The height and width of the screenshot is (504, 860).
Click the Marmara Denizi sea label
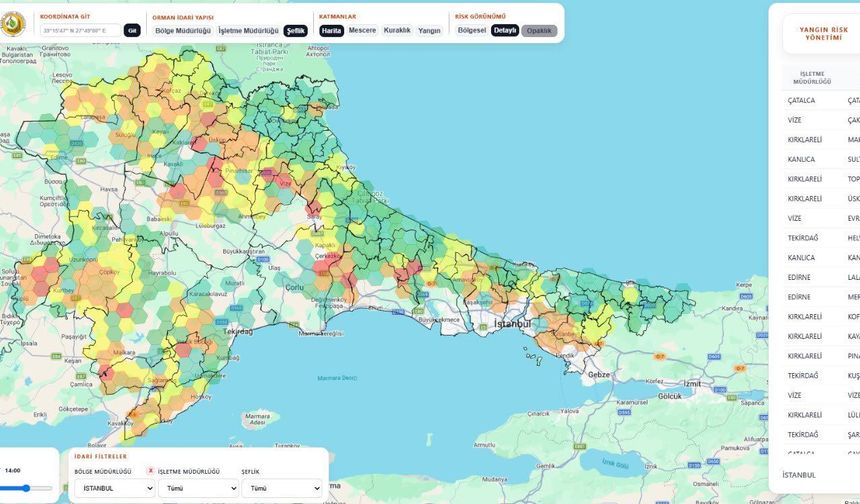[x=337, y=378]
